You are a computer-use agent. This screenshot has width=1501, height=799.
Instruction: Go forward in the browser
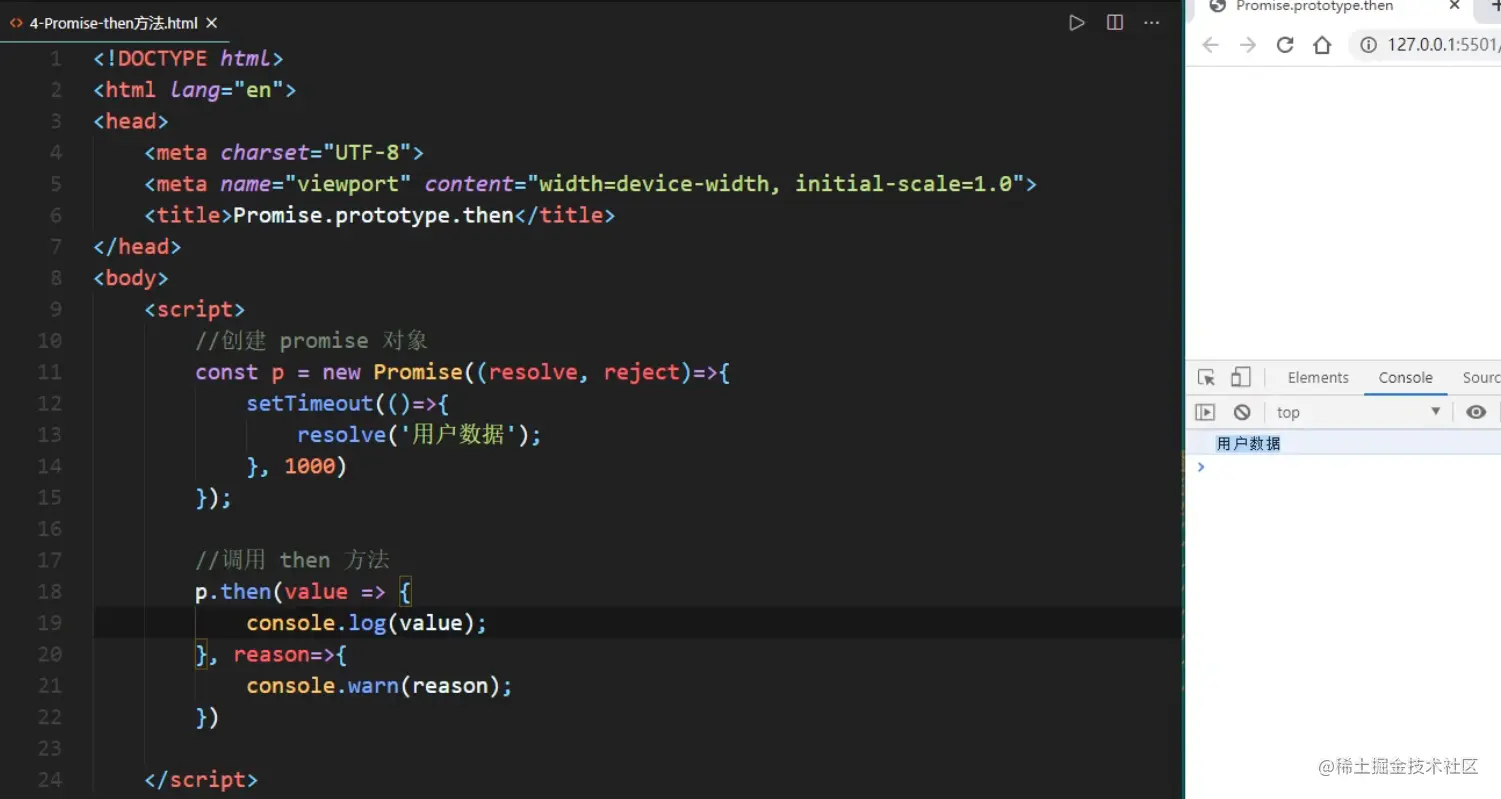pyautogui.click(x=1248, y=45)
